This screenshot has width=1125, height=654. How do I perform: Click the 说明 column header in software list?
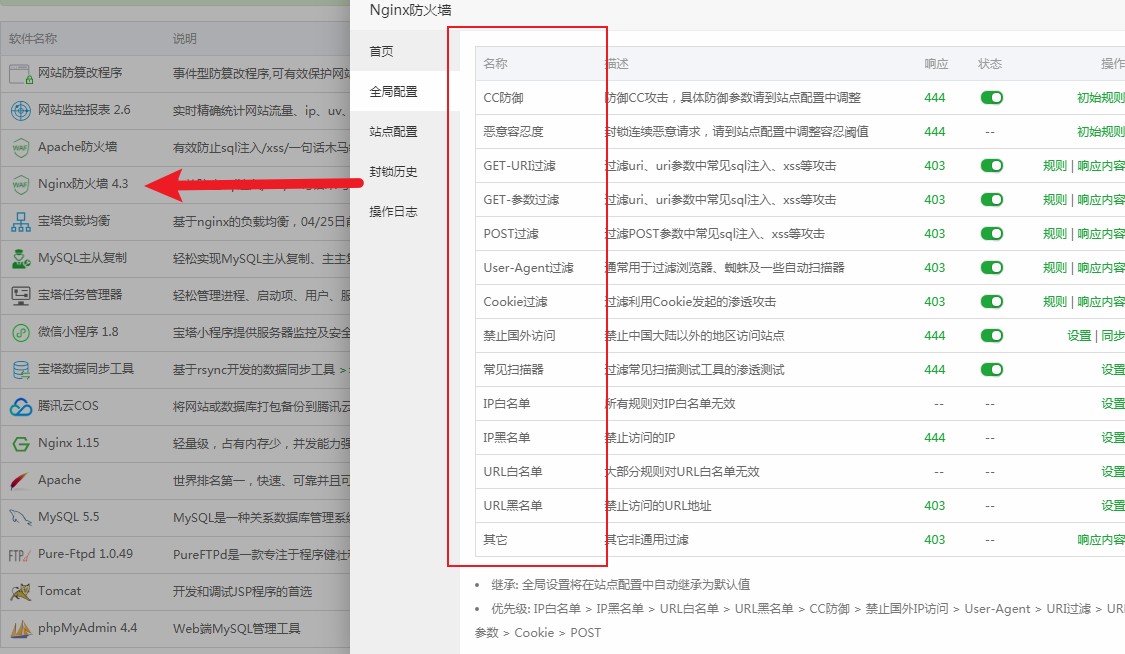[184, 39]
